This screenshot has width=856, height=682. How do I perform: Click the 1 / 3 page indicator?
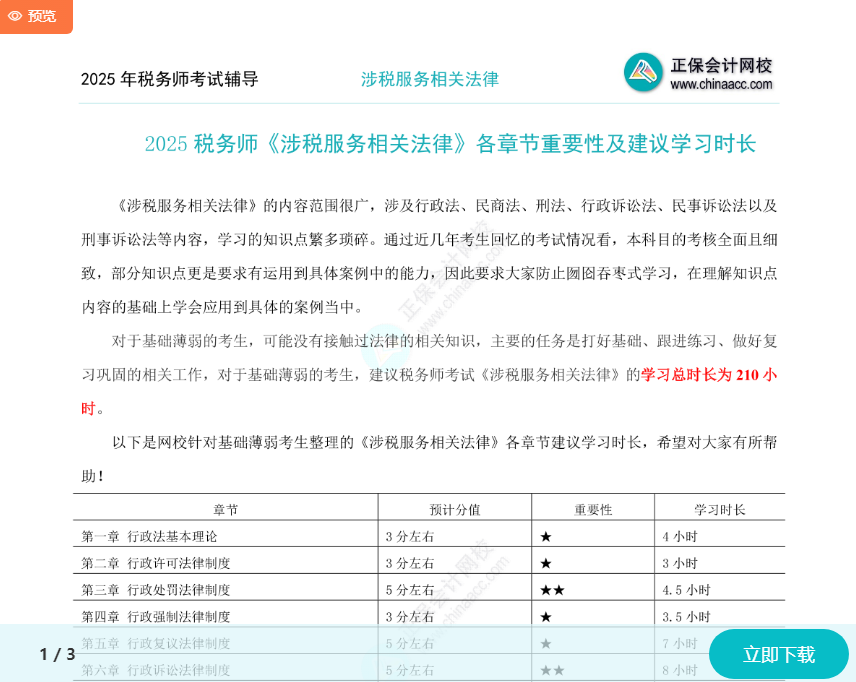(57, 654)
